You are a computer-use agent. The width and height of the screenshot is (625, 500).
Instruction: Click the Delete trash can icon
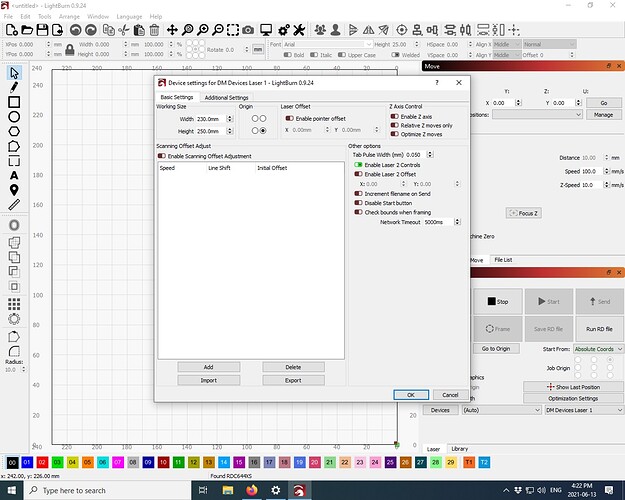click(154, 30)
